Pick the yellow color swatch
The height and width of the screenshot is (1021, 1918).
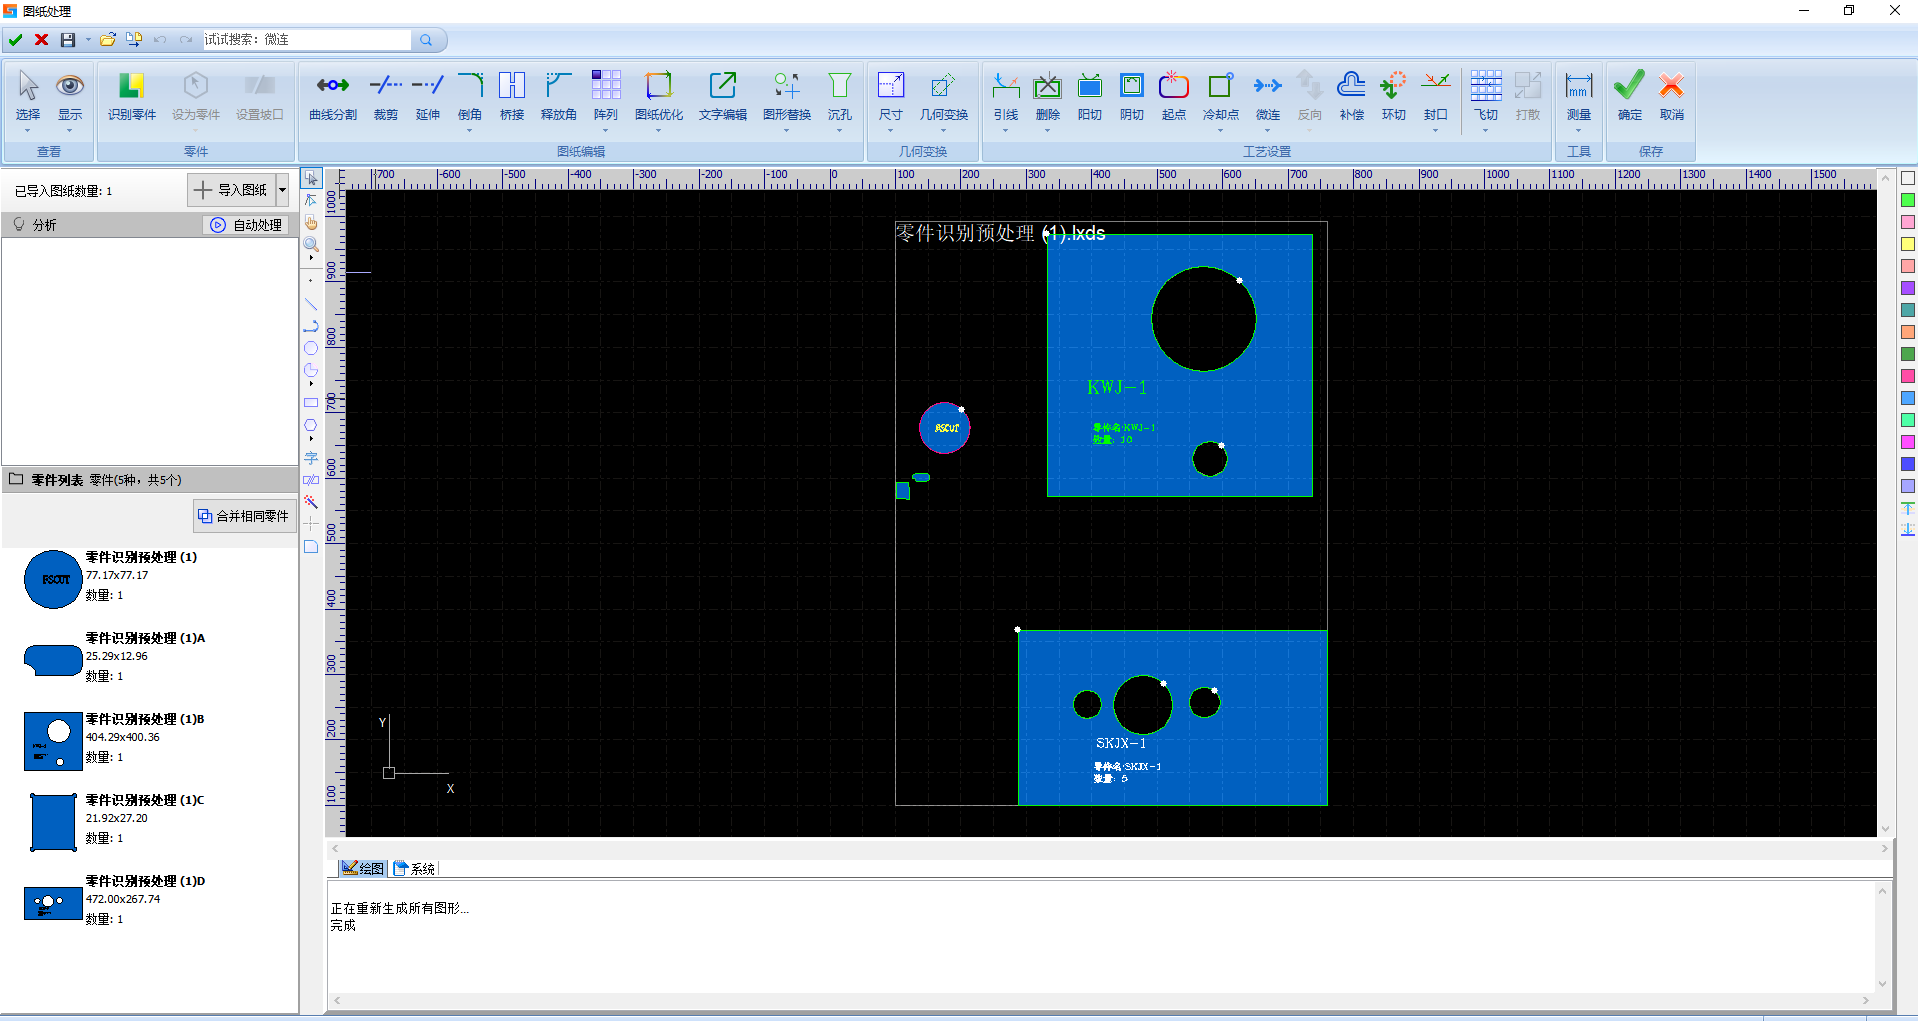point(1907,244)
